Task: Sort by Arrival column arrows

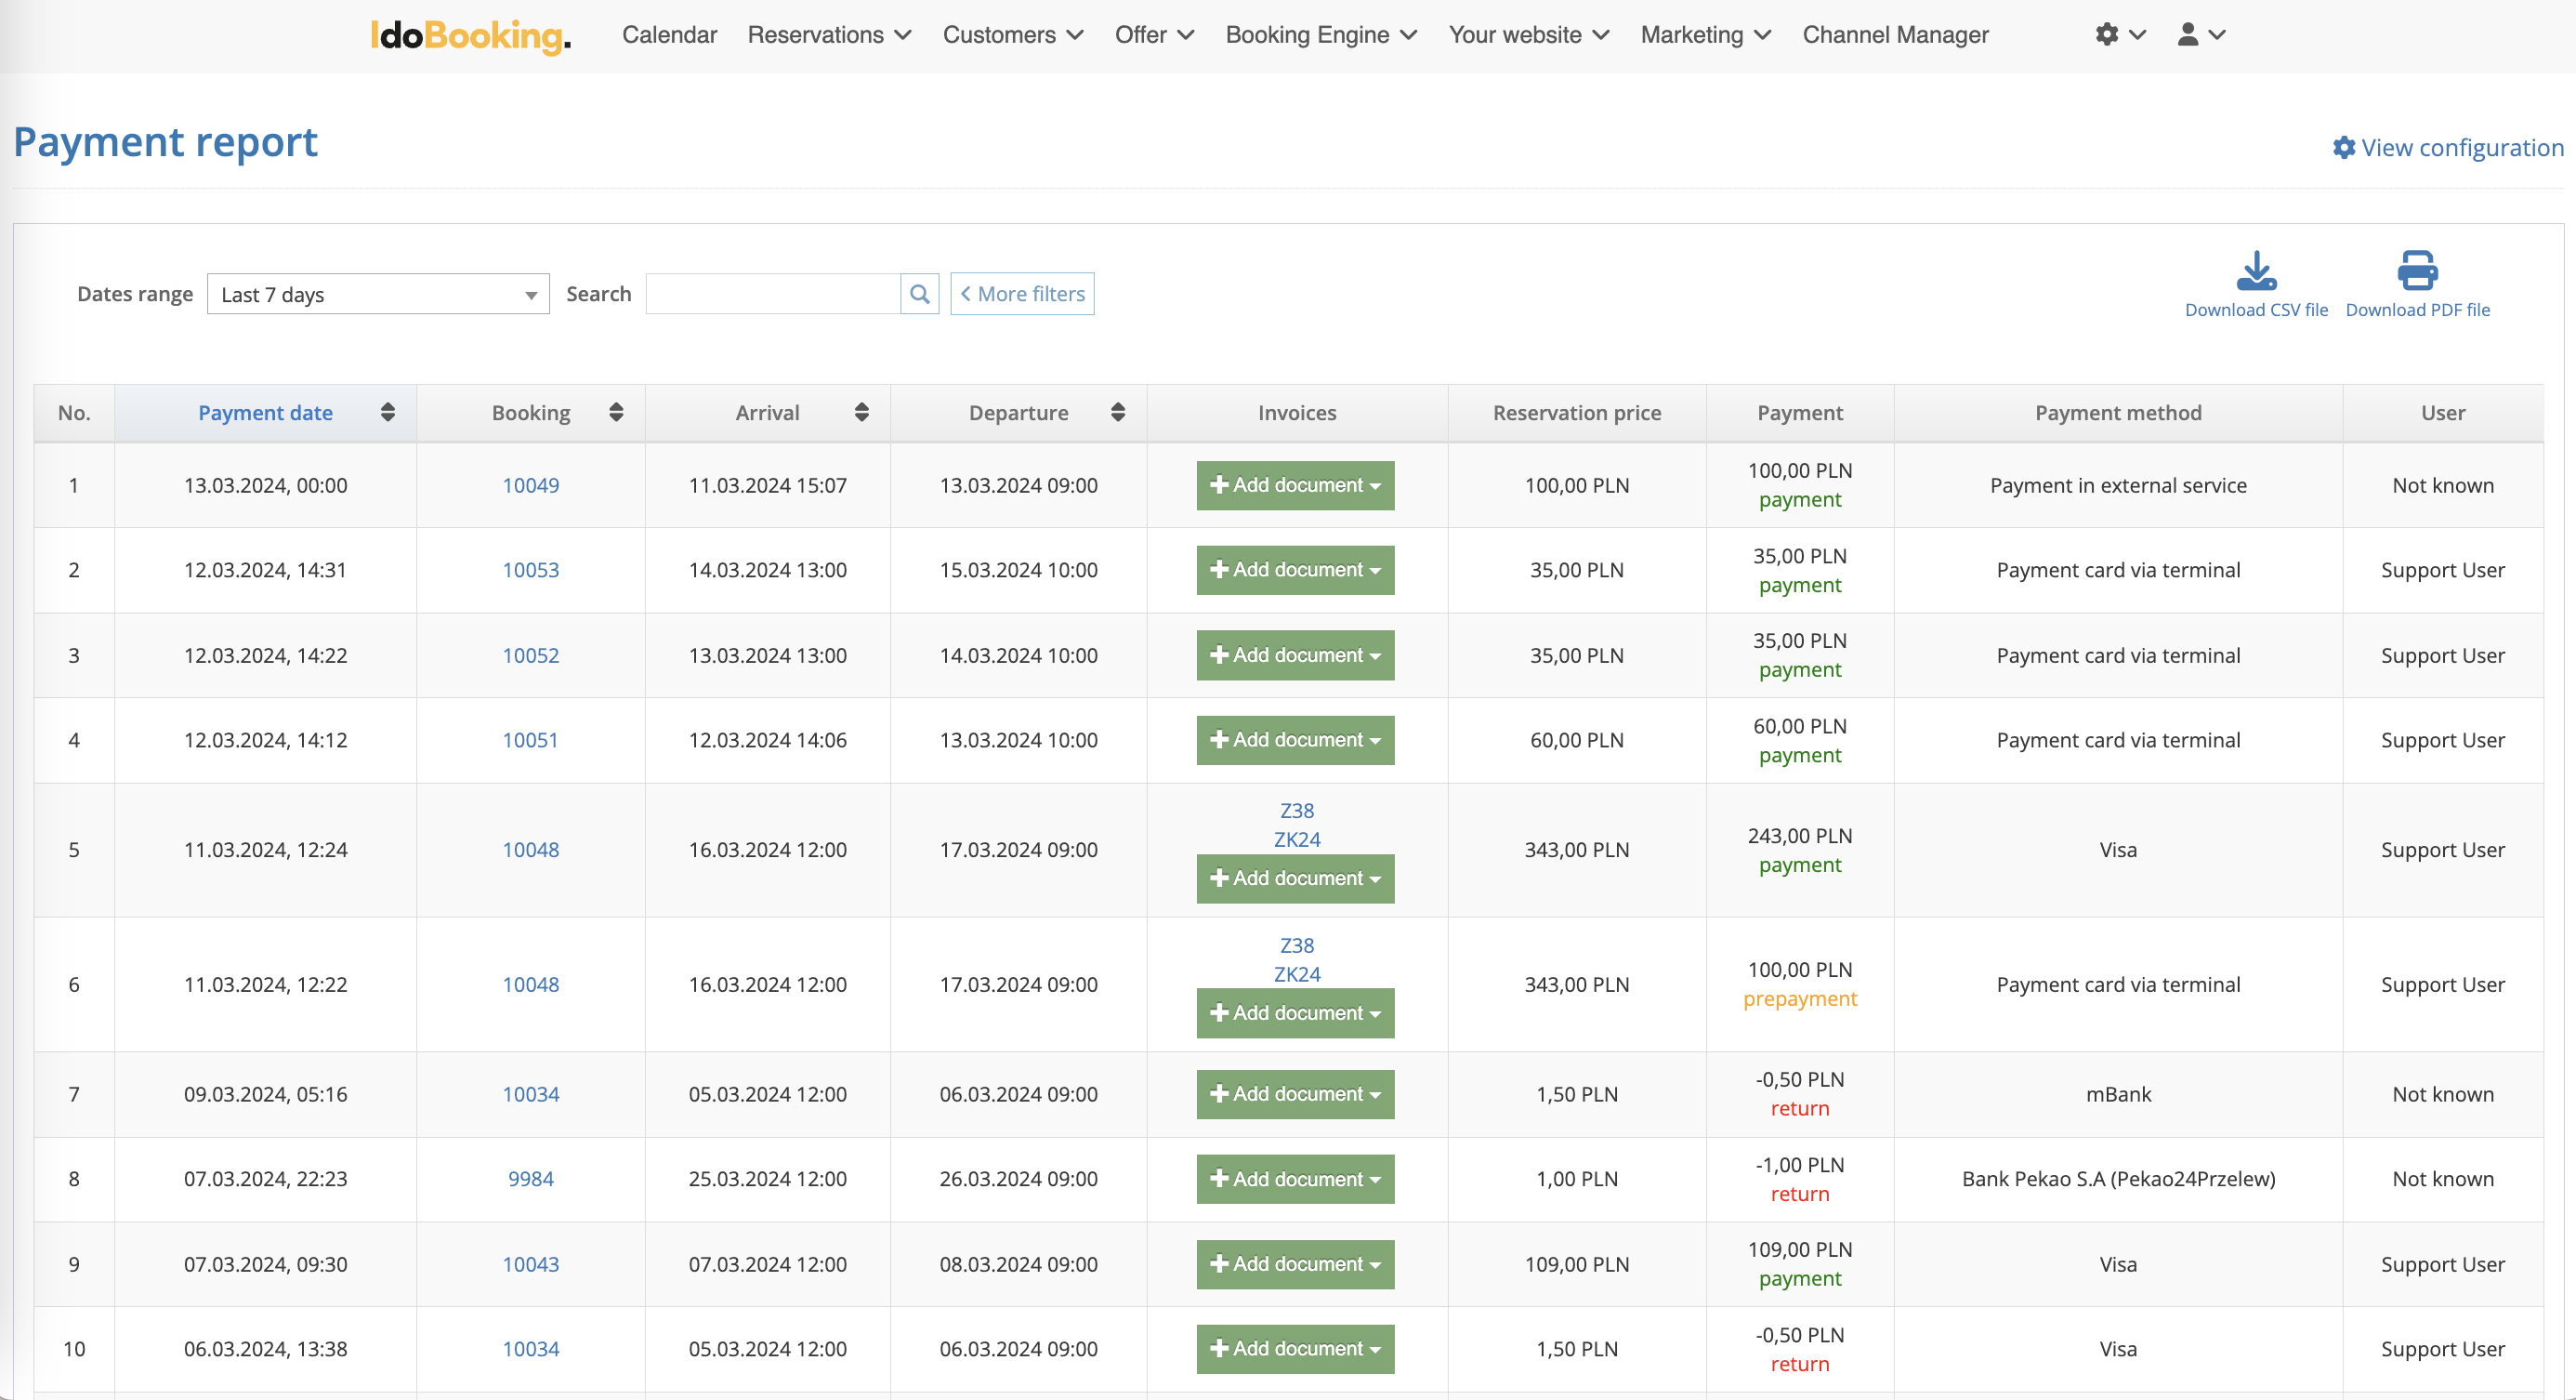Action: 861,413
